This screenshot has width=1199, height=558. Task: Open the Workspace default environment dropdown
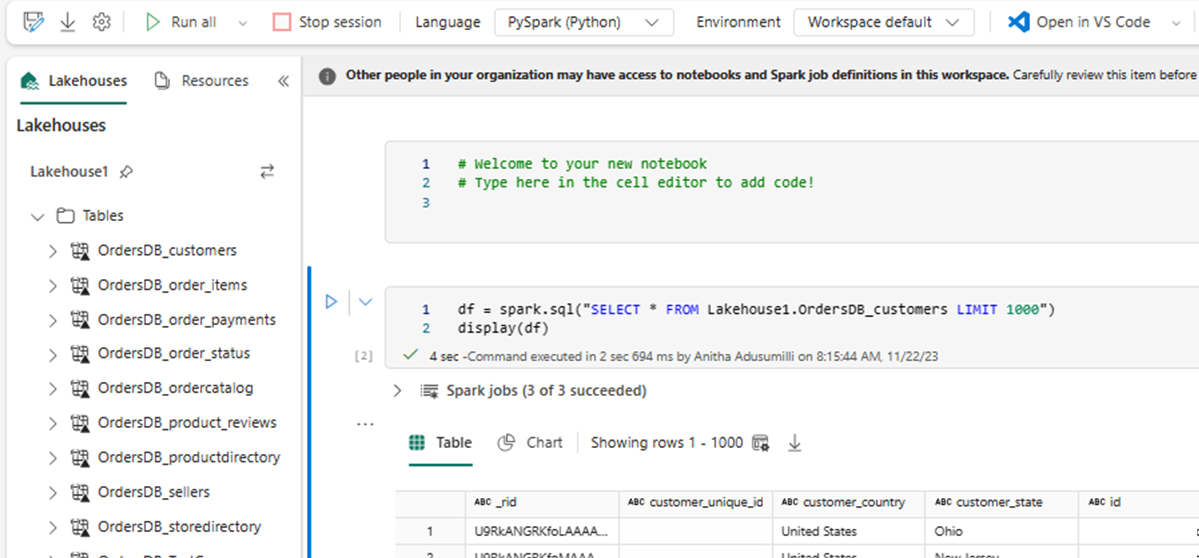884,22
